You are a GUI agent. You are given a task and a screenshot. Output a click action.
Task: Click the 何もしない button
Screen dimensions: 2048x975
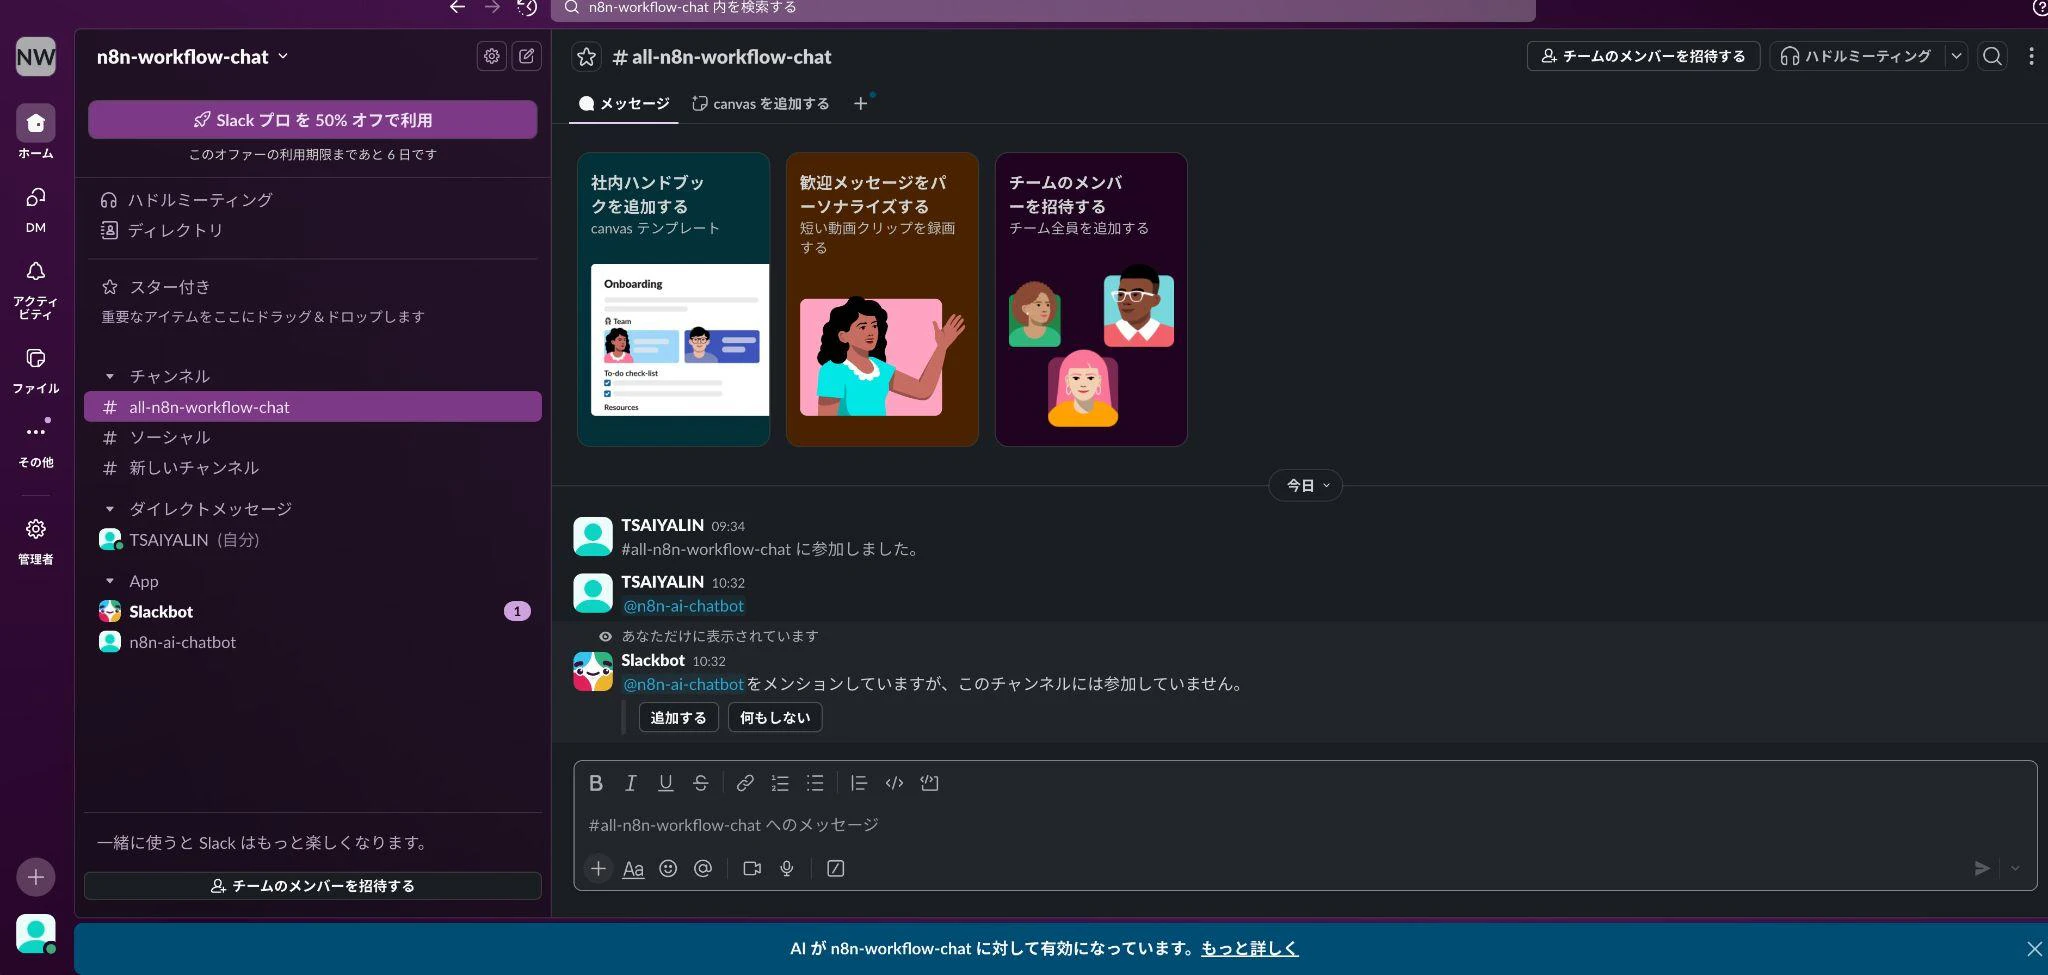[775, 718]
